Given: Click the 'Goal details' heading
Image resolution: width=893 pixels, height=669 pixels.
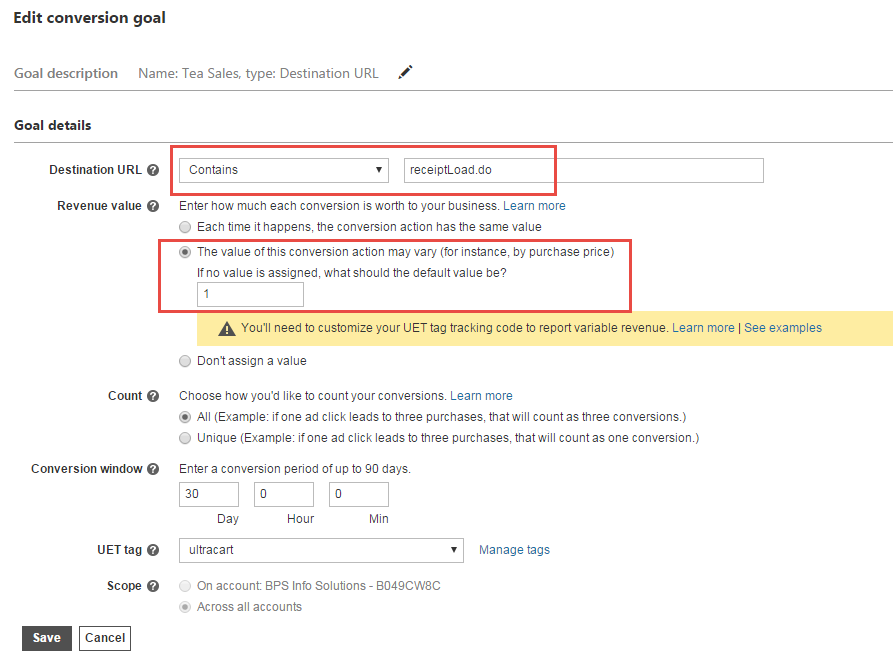Looking at the screenshot, I should 52,125.
